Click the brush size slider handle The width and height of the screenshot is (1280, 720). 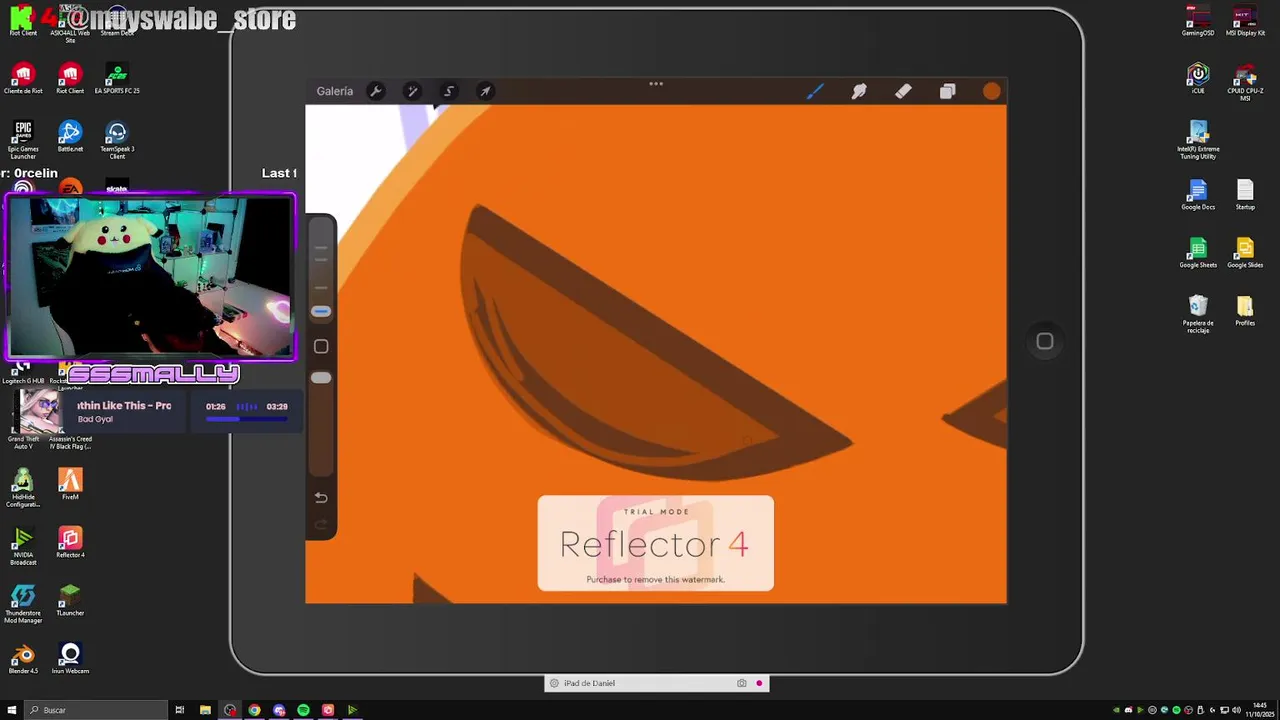pos(321,312)
